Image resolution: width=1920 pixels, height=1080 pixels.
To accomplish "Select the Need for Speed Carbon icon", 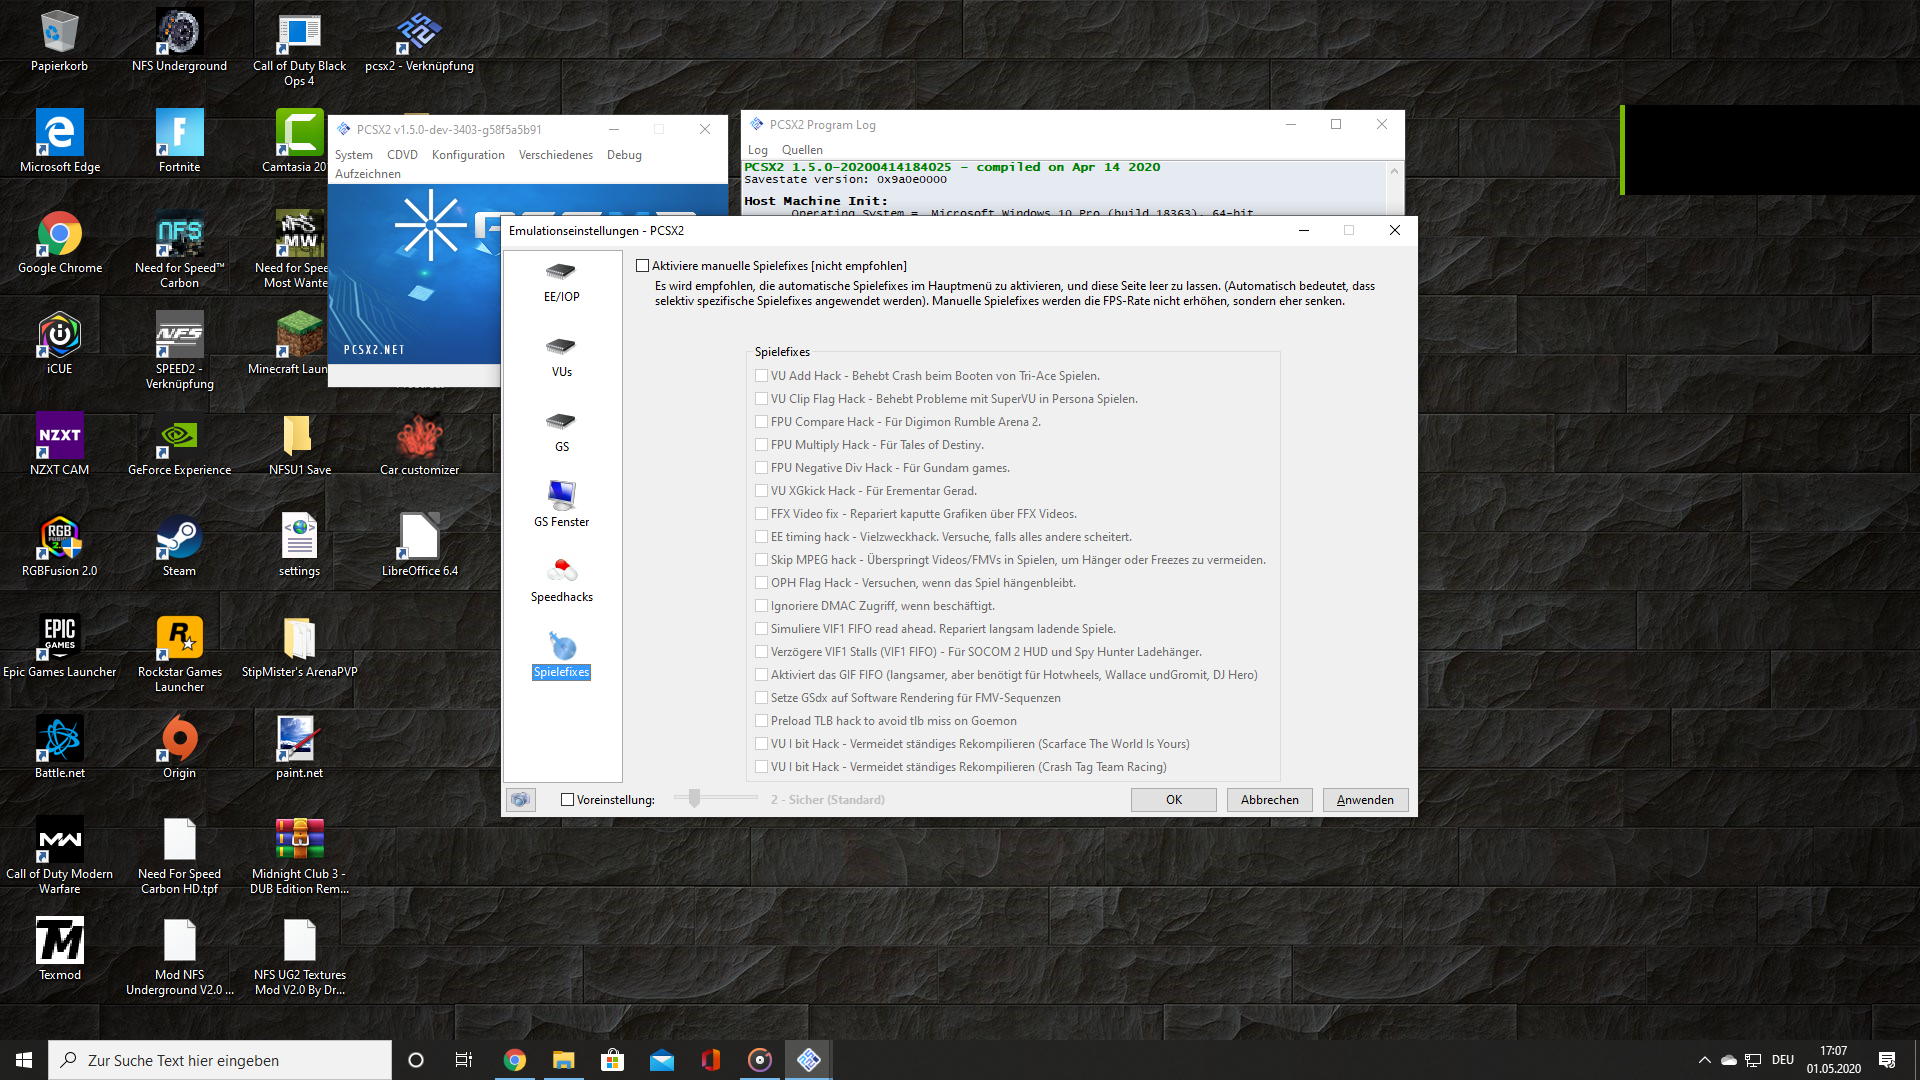I will click(179, 250).
